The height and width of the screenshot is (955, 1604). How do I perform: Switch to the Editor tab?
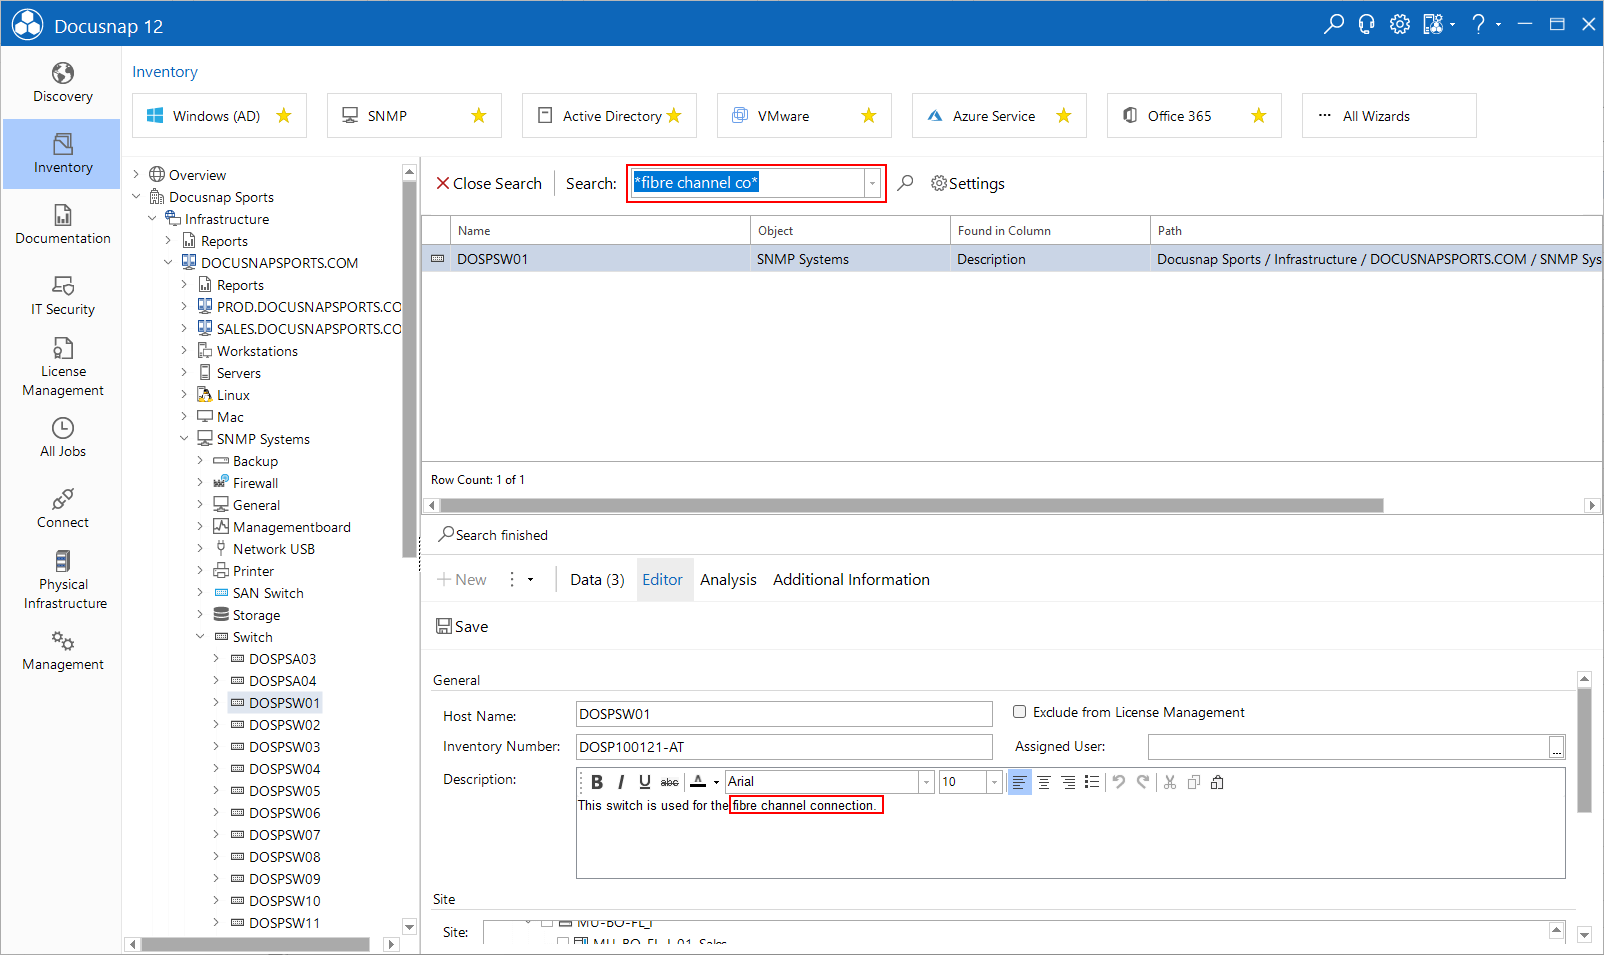662,580
